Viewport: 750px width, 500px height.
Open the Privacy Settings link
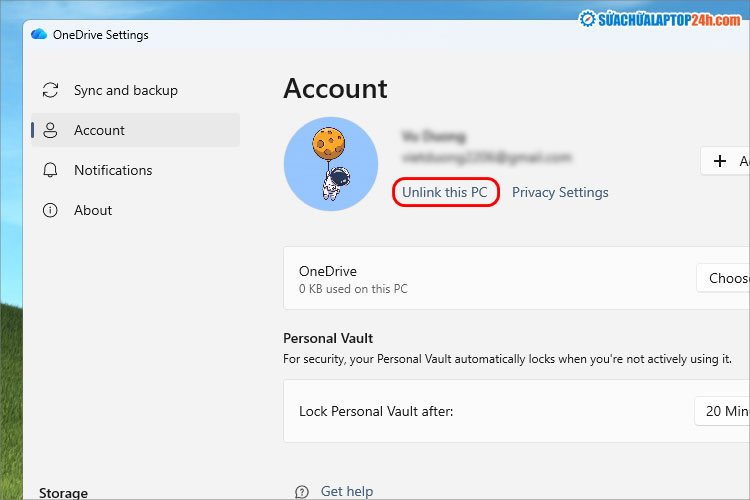pos(560,192)
